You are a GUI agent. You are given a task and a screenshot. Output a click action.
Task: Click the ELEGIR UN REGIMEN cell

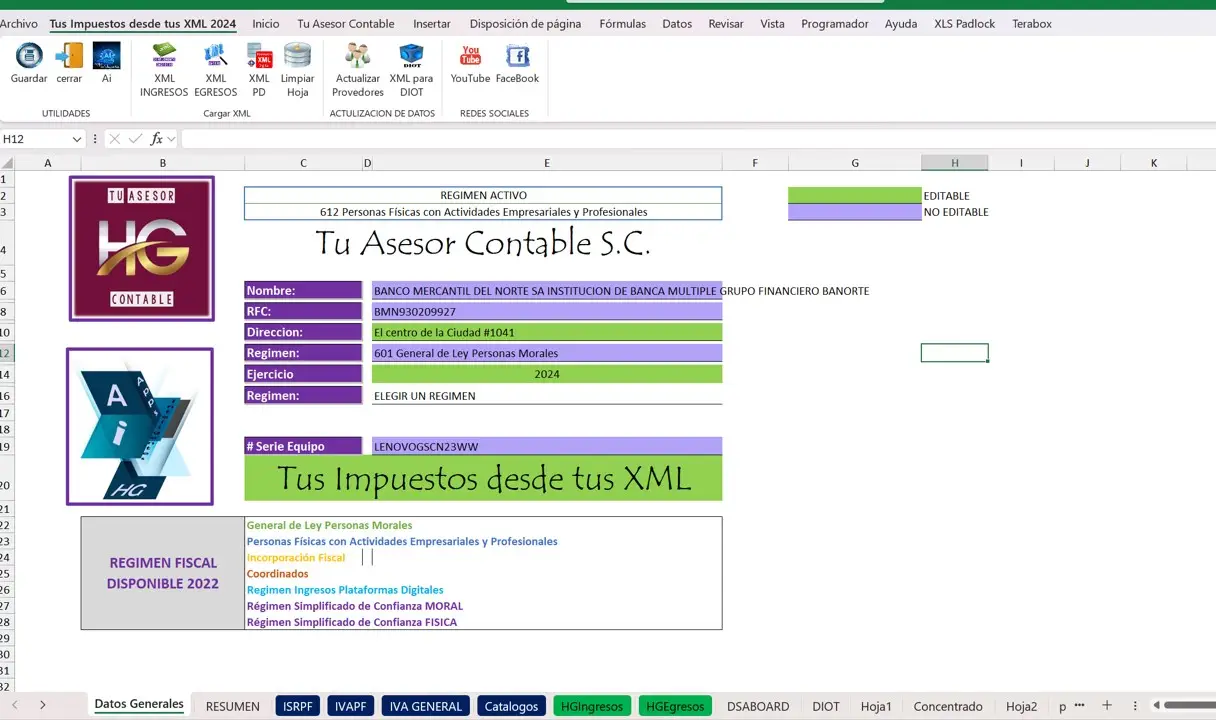click(x=547, y=395)
